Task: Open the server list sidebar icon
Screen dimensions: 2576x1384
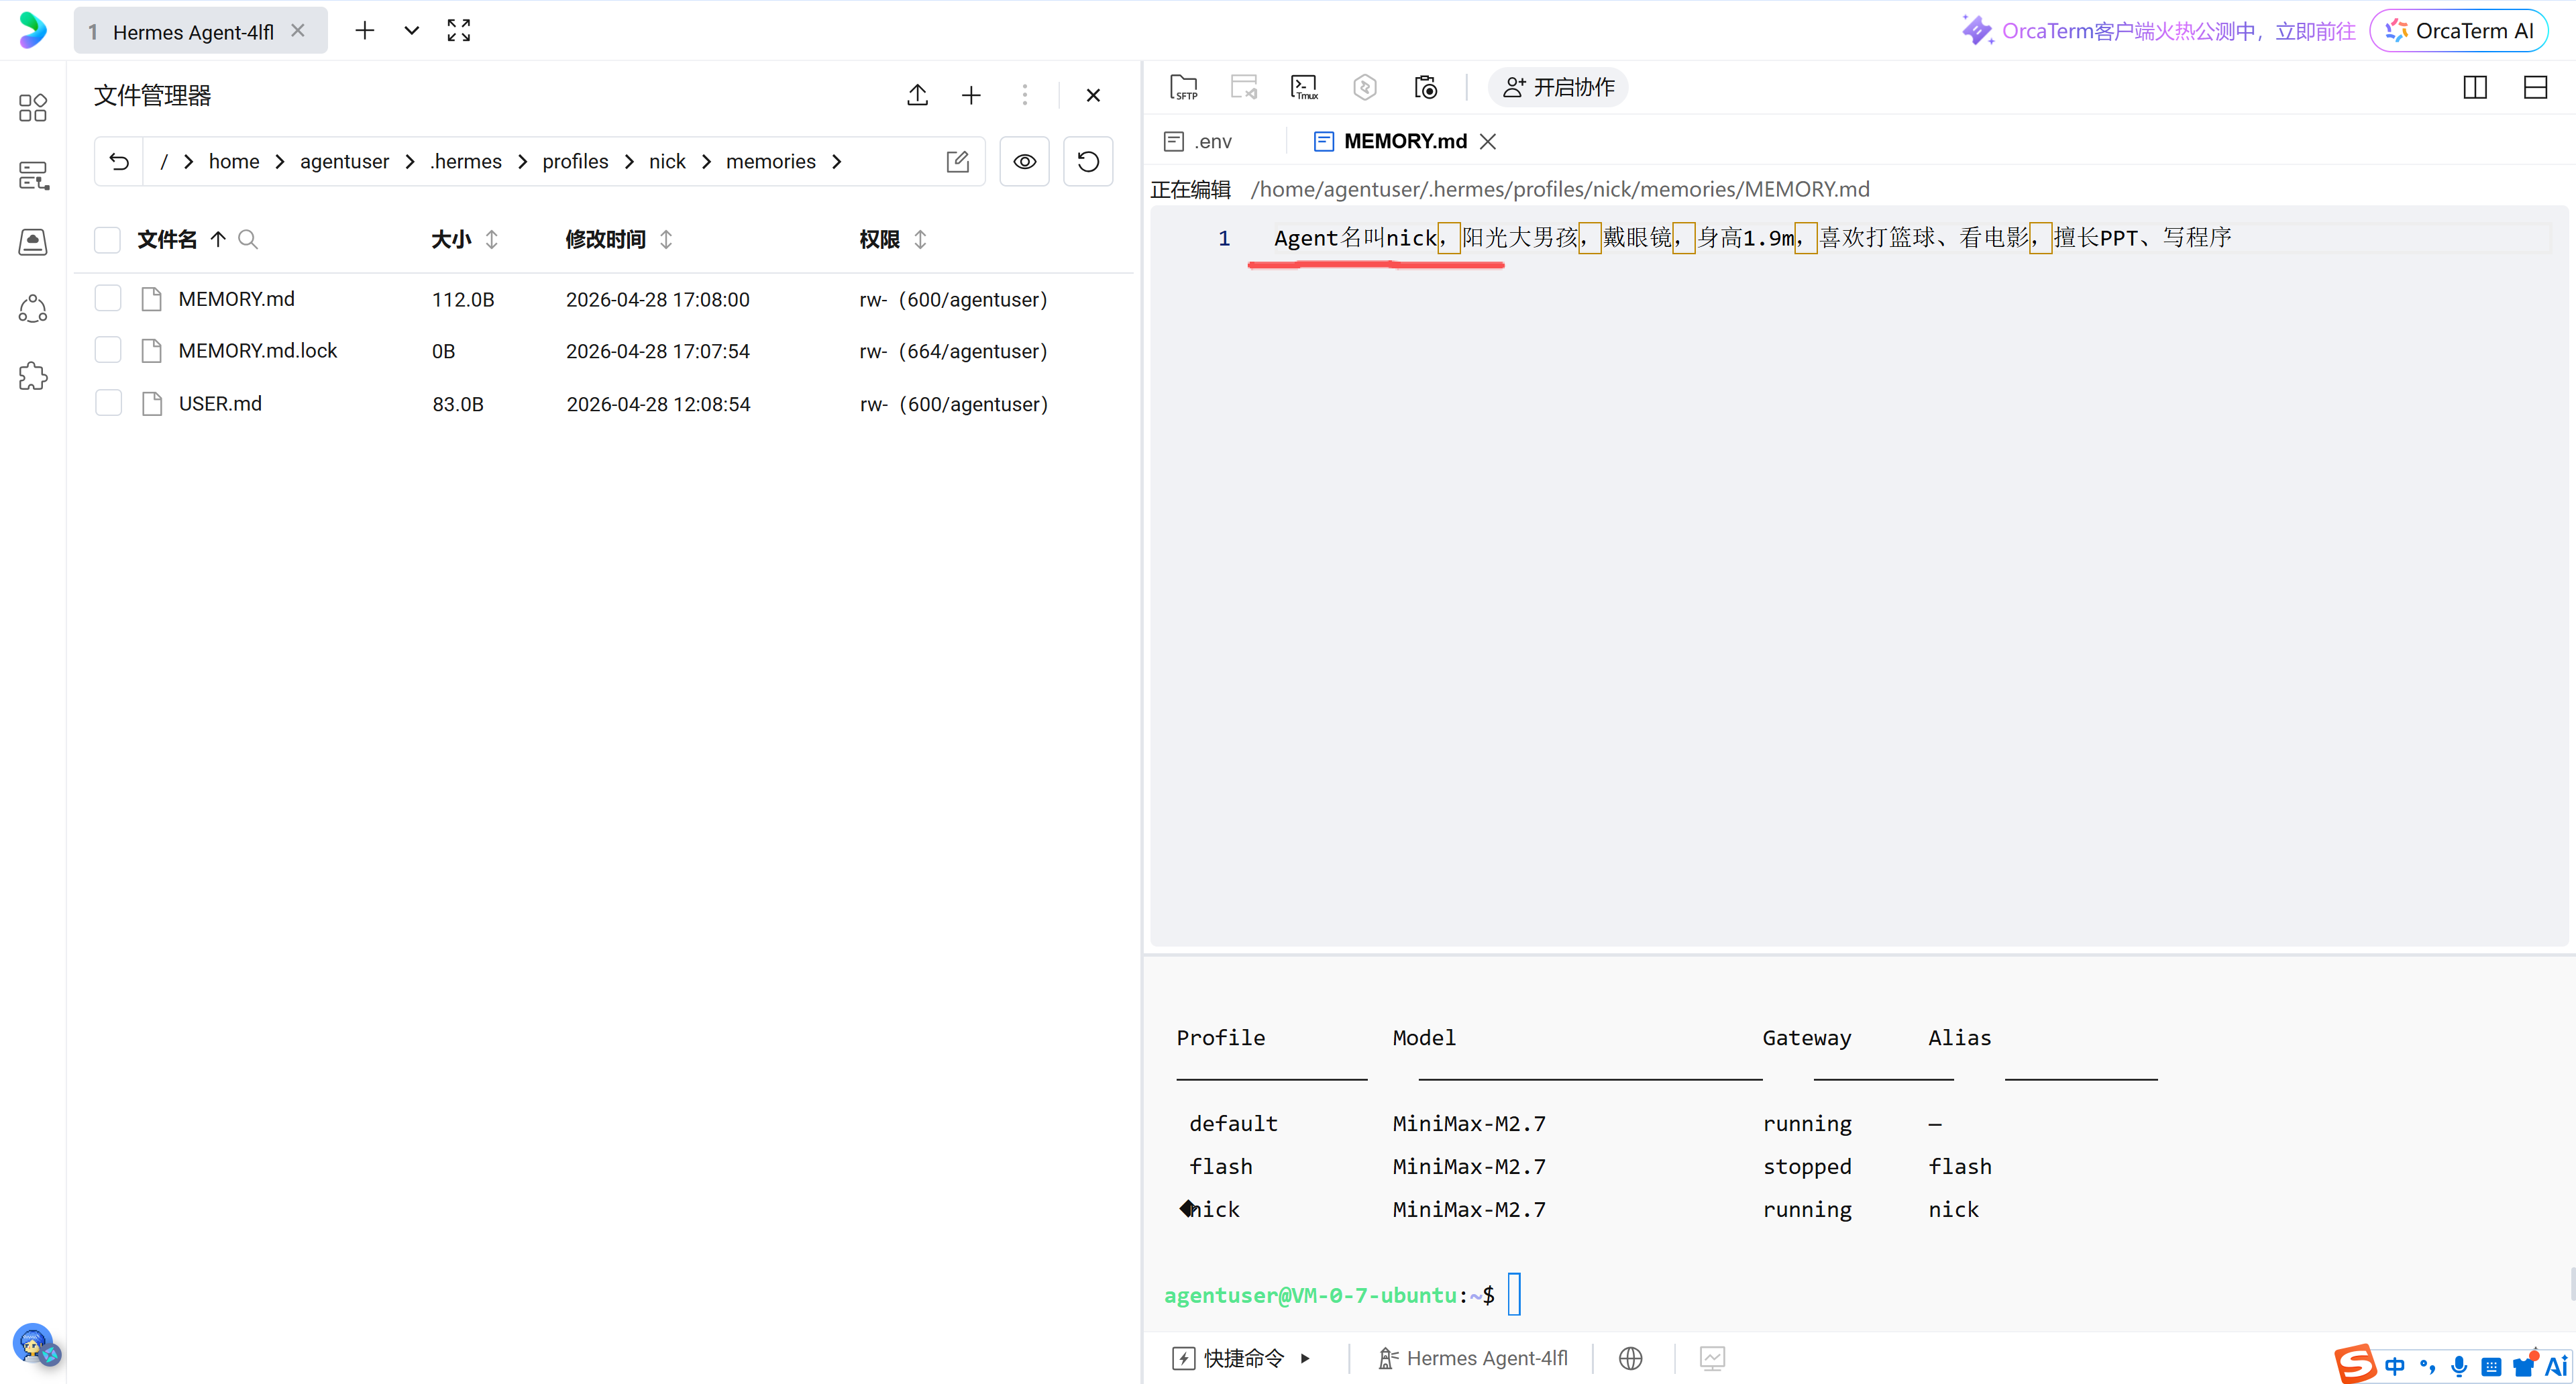Action: (x=32, y=175)
